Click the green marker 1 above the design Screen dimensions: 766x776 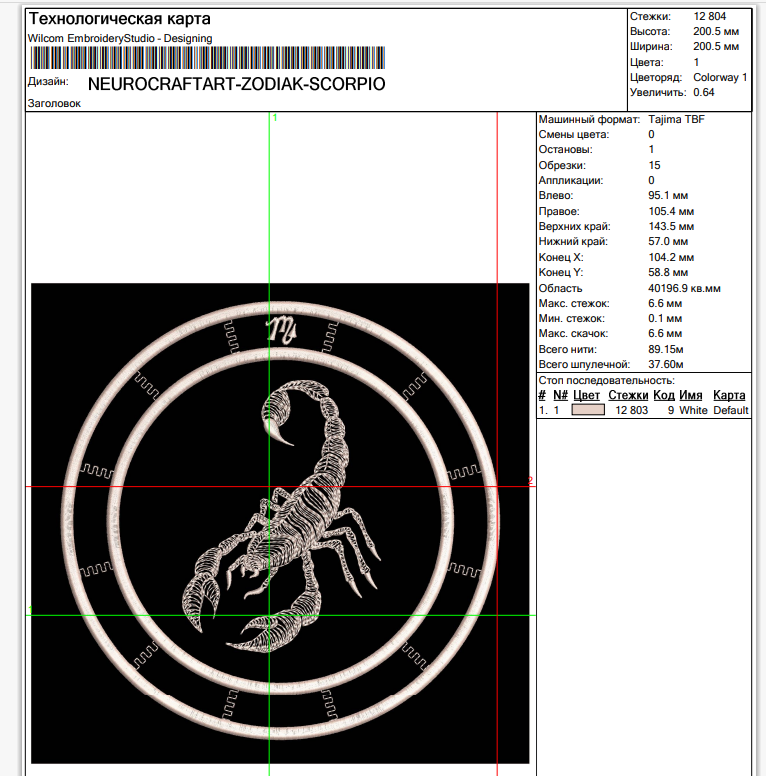(x=274, y=118)
